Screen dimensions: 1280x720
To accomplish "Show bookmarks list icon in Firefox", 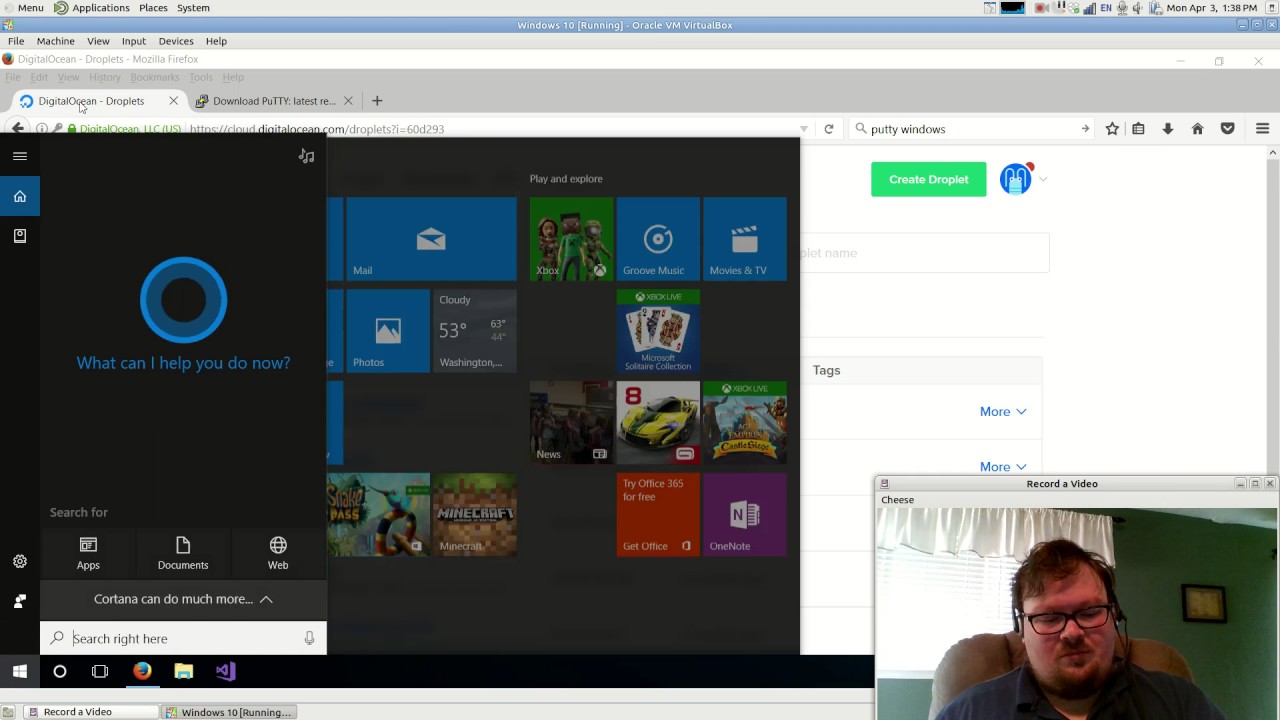I will (1138, 129).
